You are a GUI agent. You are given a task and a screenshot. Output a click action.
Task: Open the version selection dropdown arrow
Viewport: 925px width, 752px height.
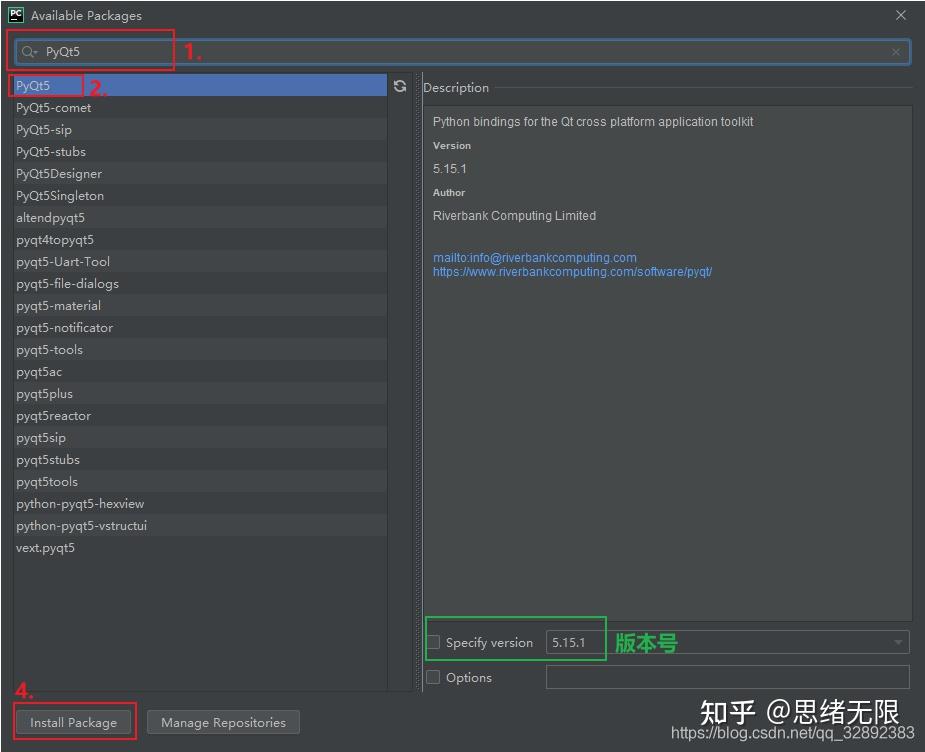coord(898,642)
